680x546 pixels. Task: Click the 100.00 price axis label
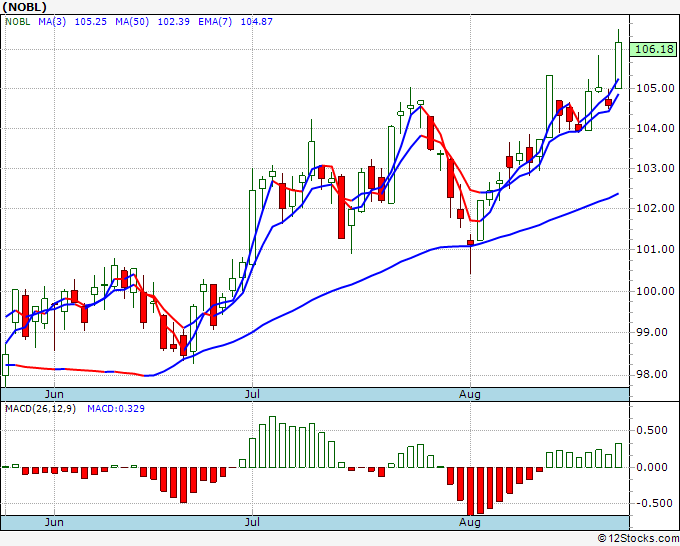pos(655,291)
